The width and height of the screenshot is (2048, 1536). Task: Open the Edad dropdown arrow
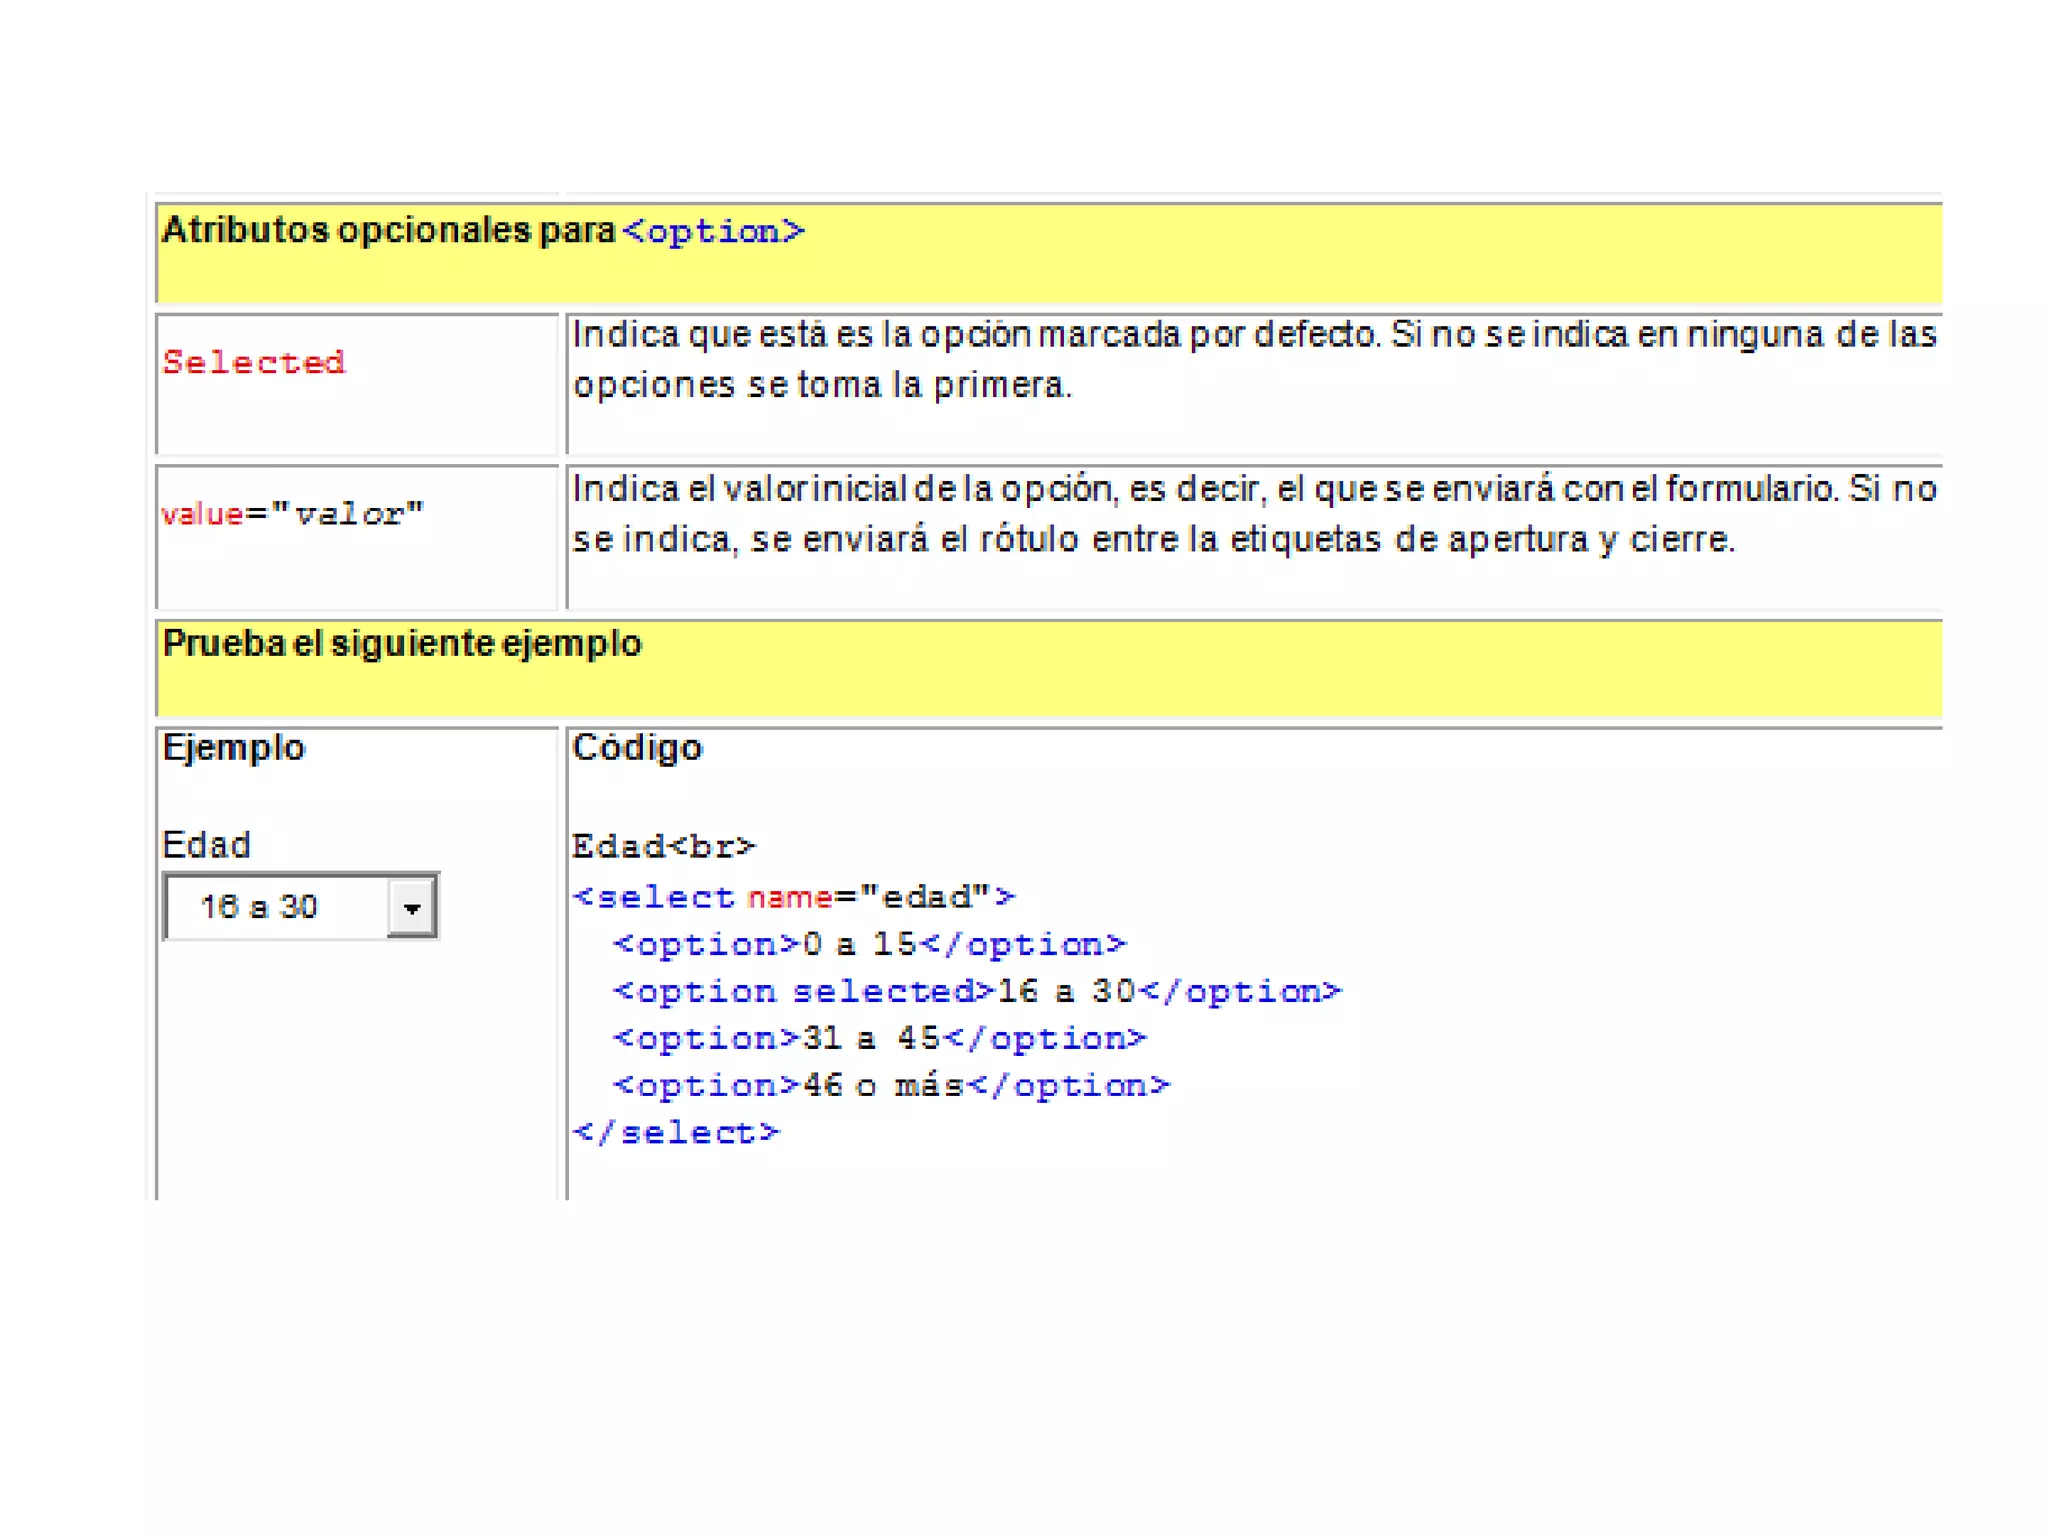(411, 907)
